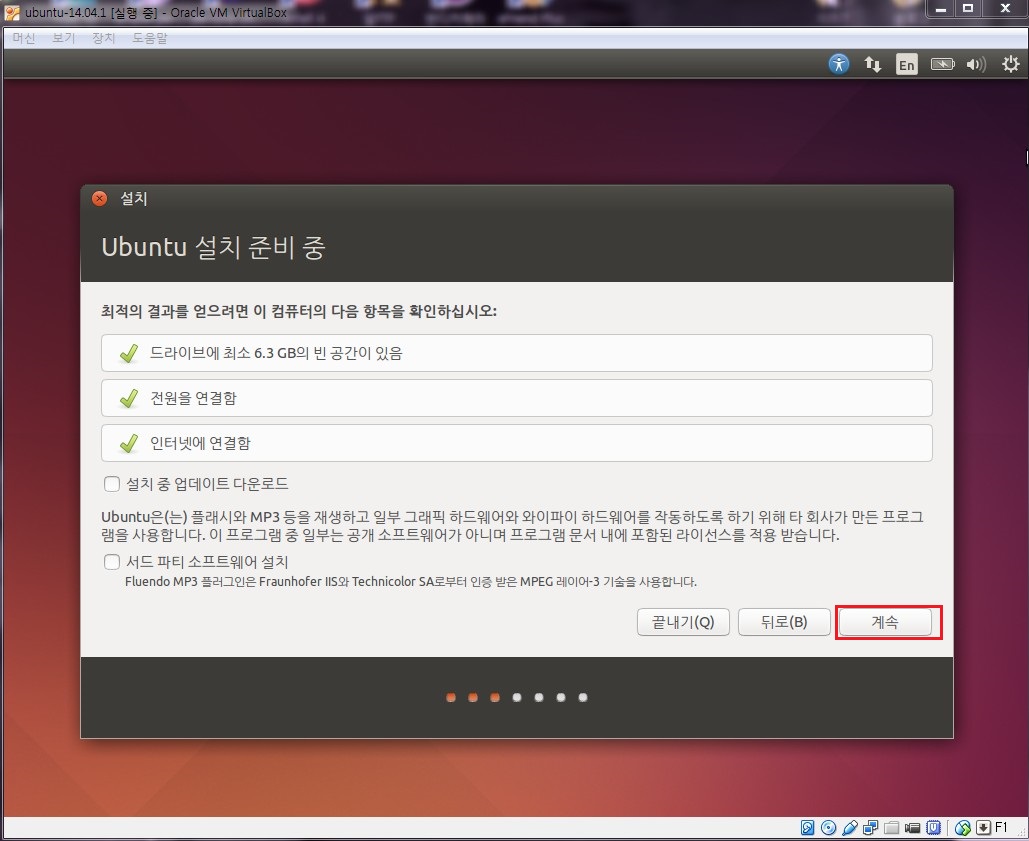Check the 서드 파티 소프트웨어 설치 option
Image resolution: width=1029 pixels, height=841 pixels.
112,561
